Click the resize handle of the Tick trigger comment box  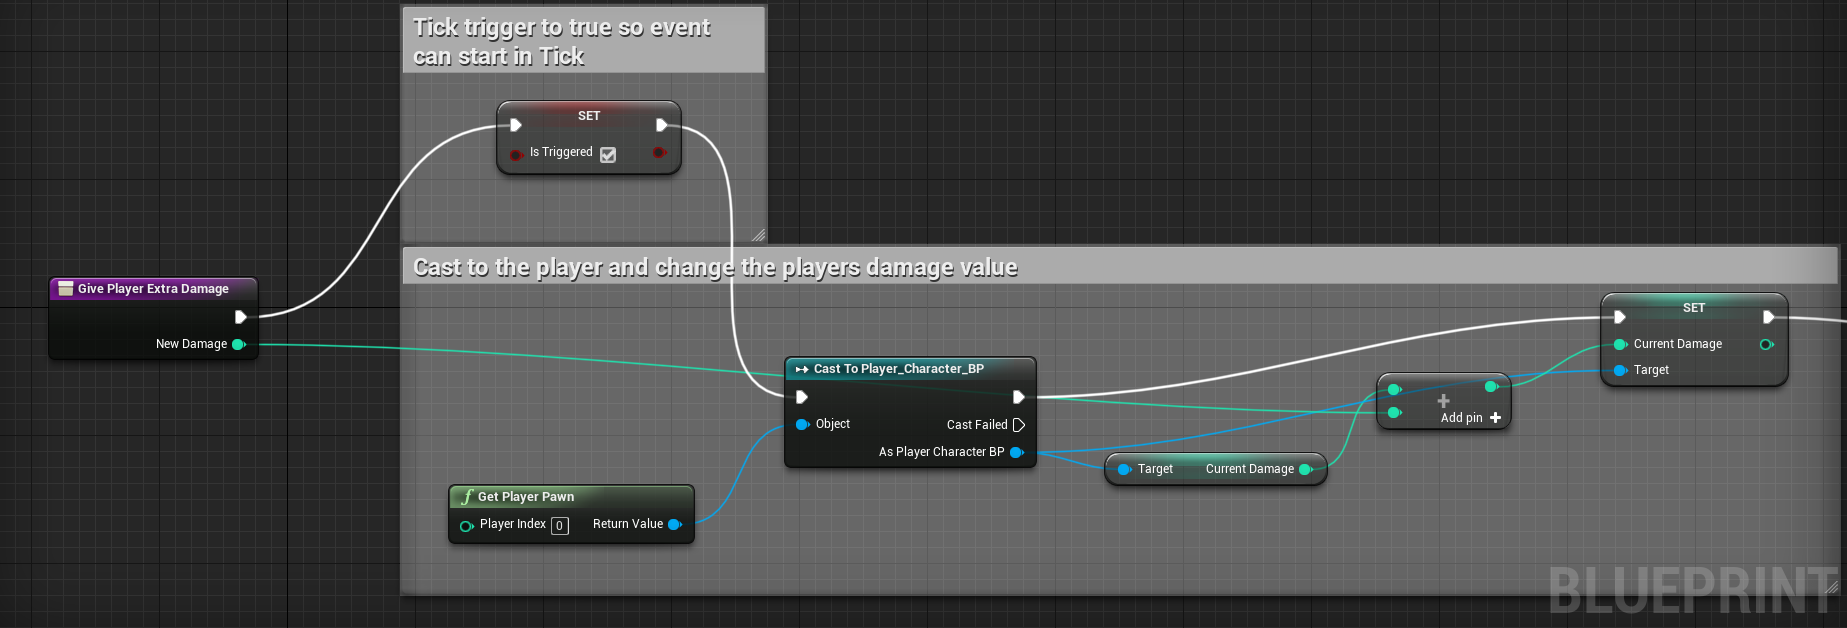(758, 236)
